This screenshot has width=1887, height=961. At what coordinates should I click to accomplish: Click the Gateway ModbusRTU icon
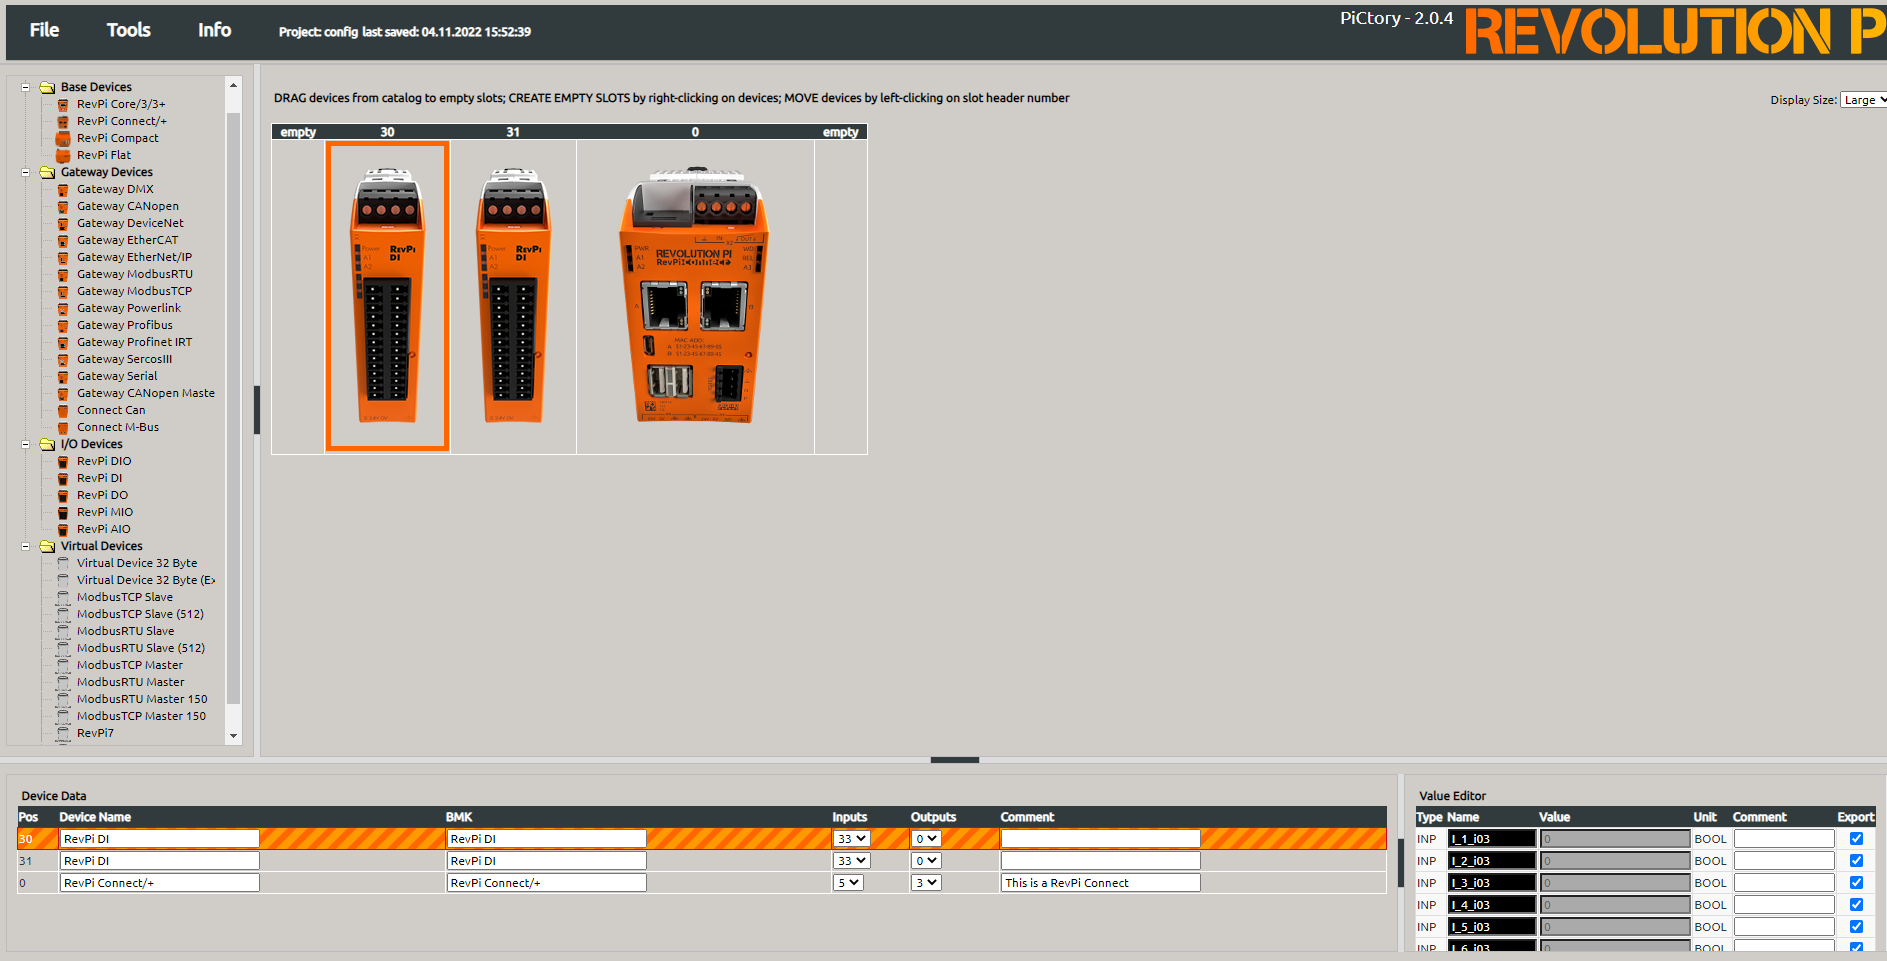pos(63,274)
